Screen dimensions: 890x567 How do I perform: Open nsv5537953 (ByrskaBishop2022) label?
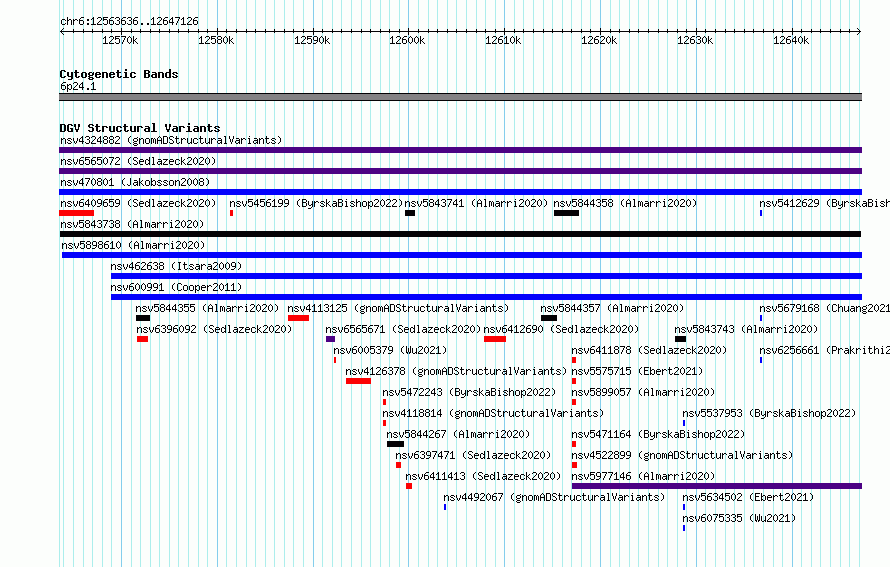coord(769,413)
